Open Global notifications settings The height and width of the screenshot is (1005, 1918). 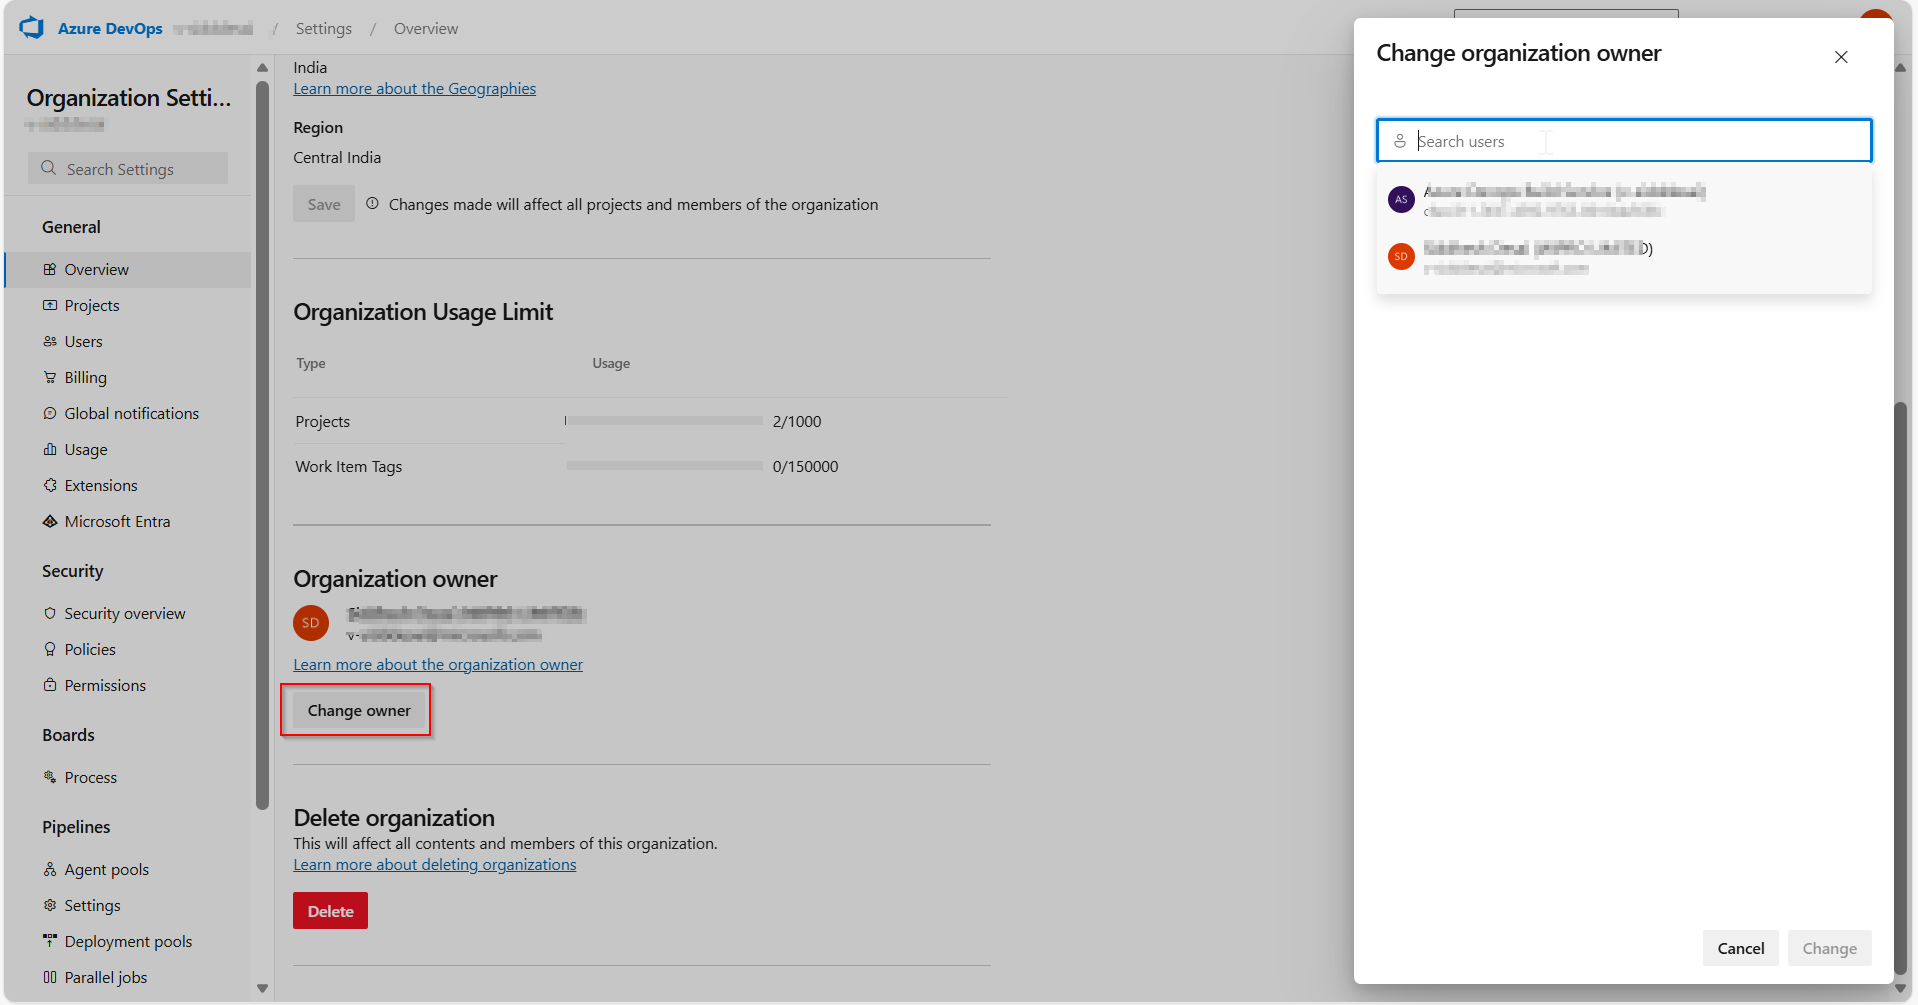[x=128, y=413]
